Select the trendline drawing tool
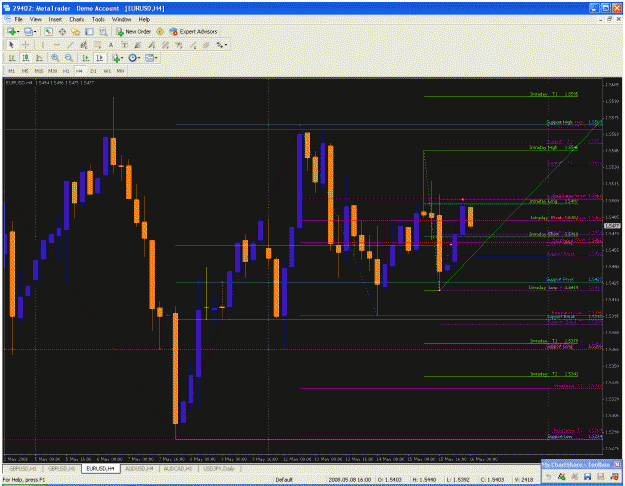 coord(70,45)
